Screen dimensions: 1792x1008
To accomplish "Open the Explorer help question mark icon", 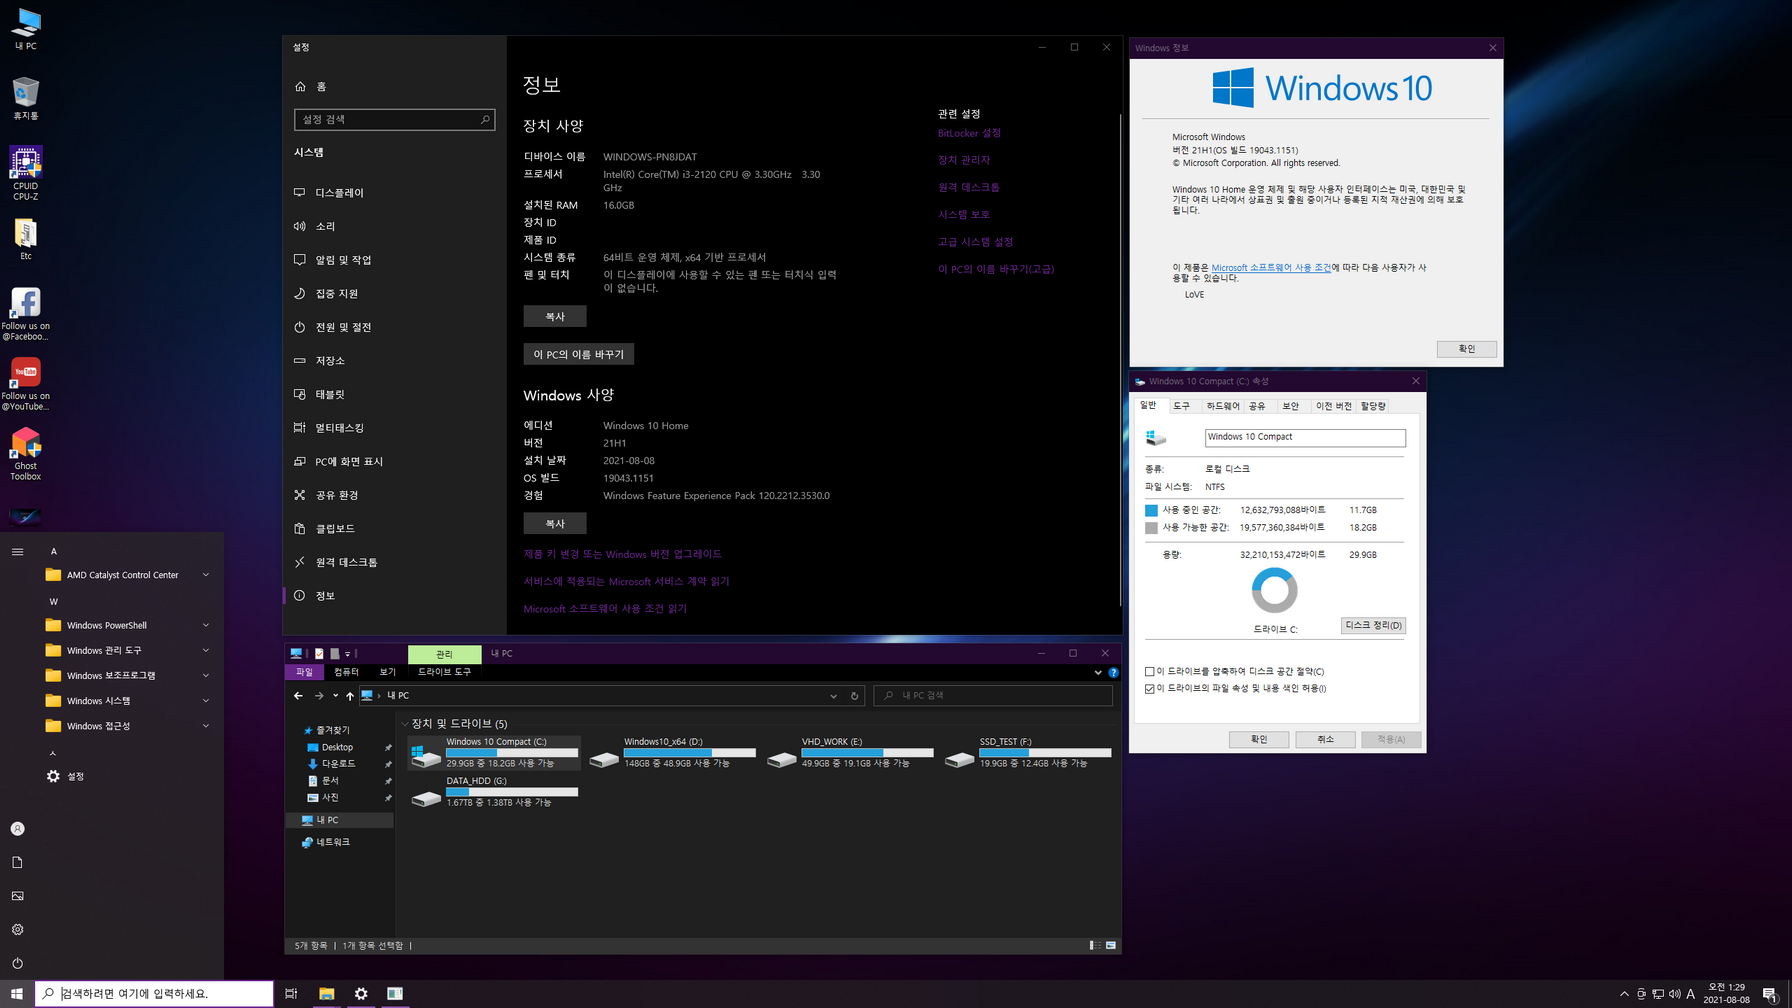I will click(1113, 672).
